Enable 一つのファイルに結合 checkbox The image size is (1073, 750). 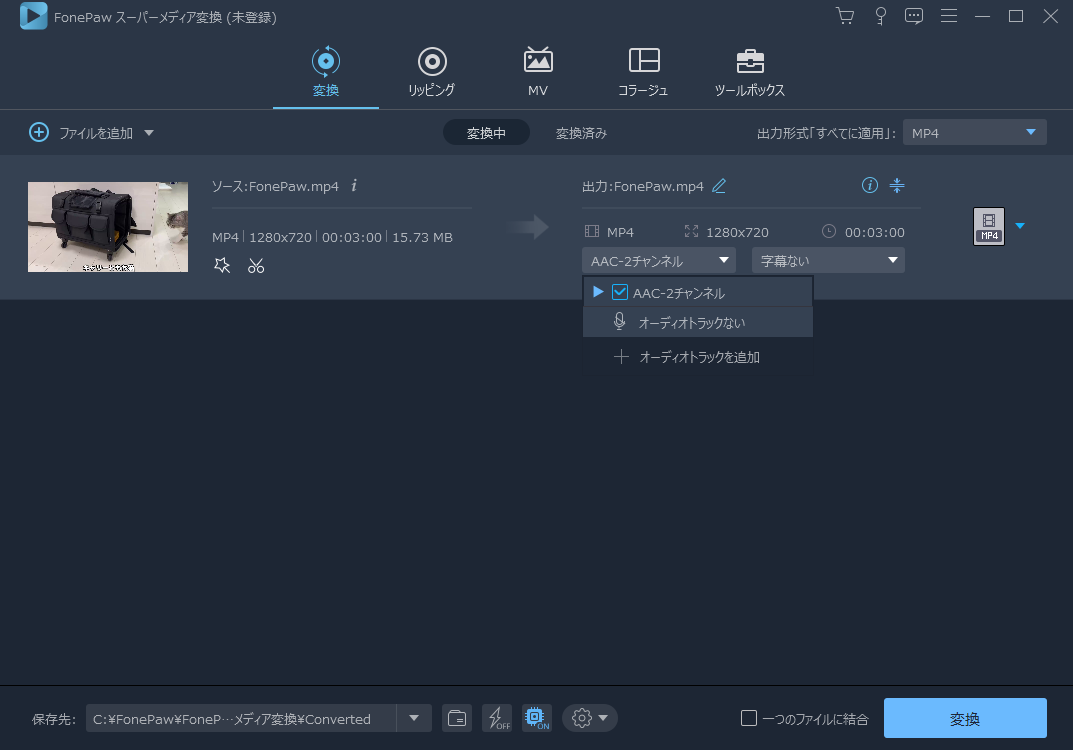749,718
